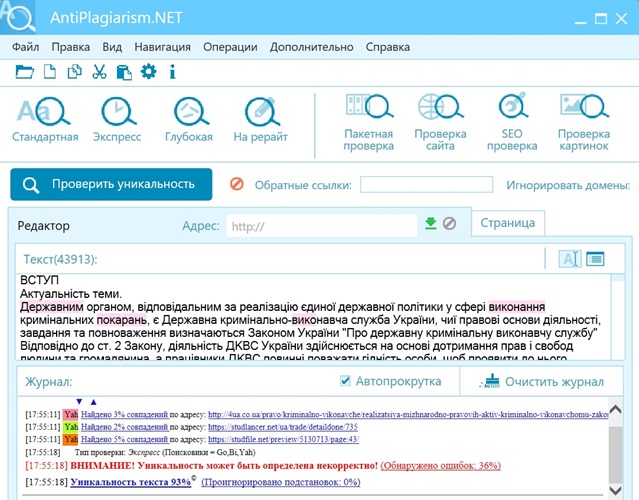Open the Вид menu
Image resolution: width=639 pixels, height=500 pixels.
[x=112, y=47]
